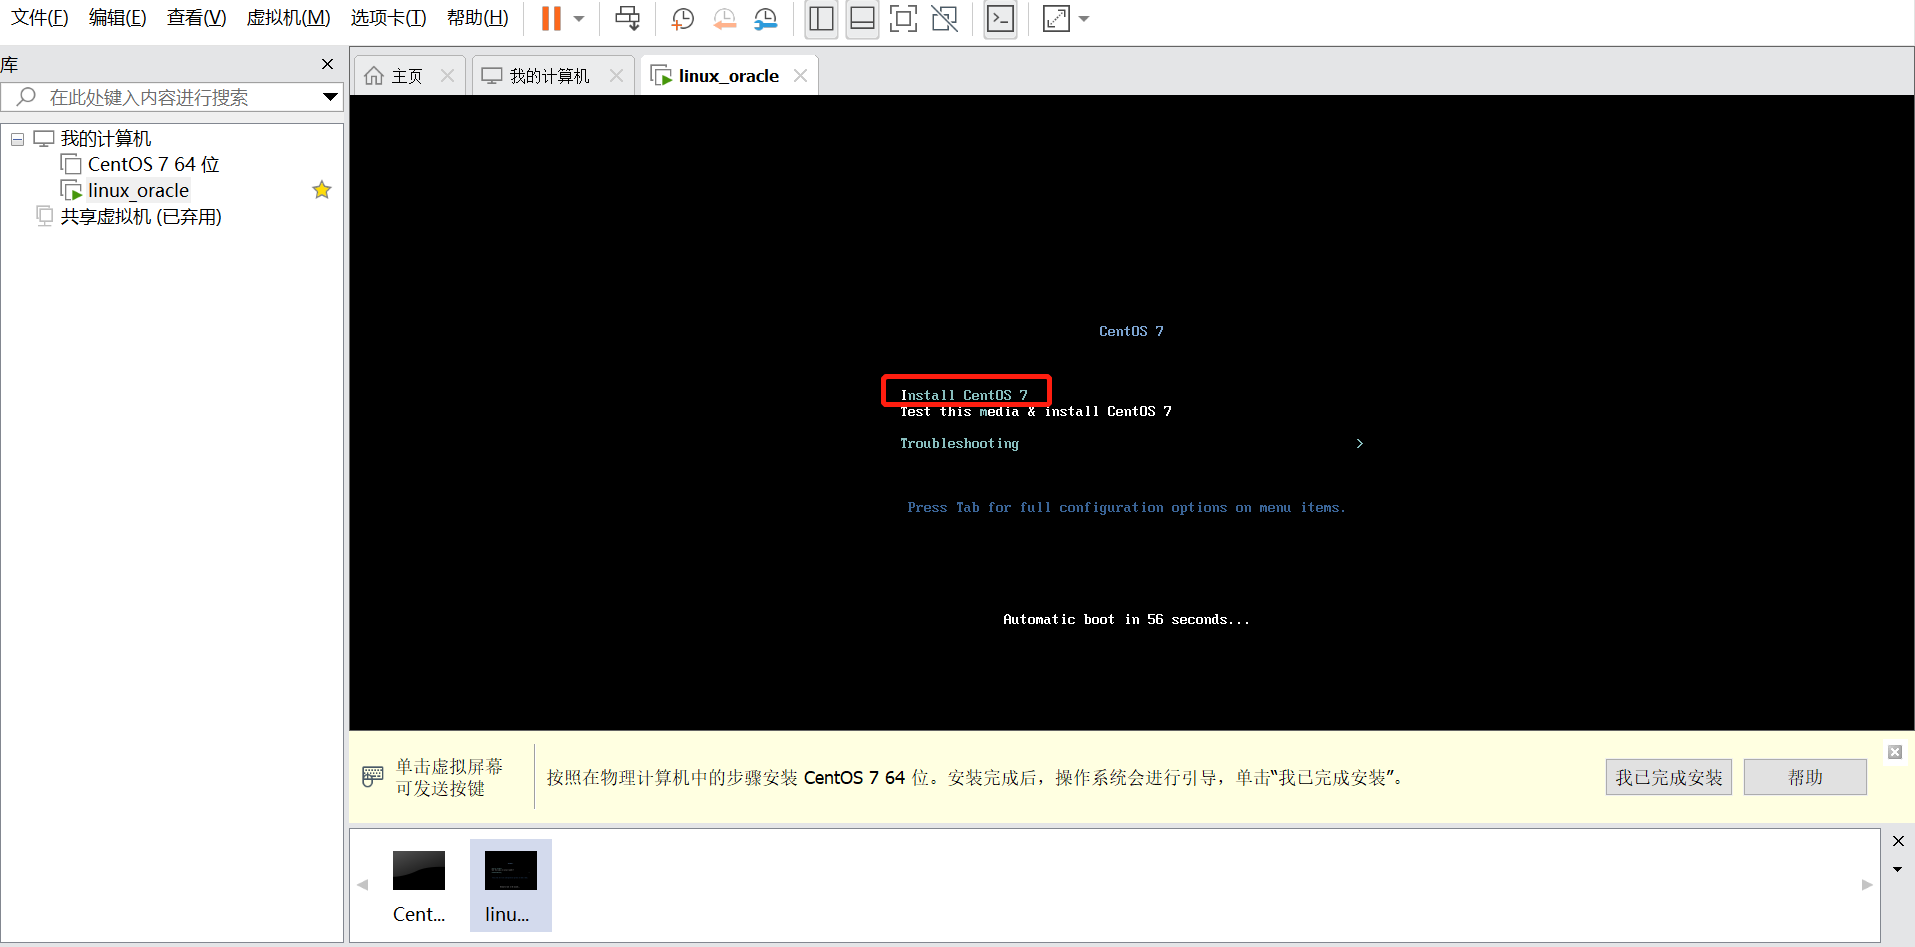Open the 选项卡(T) menu
Image resolution: width=1915 pixels, height=947 pixels.
pos(388,18)
